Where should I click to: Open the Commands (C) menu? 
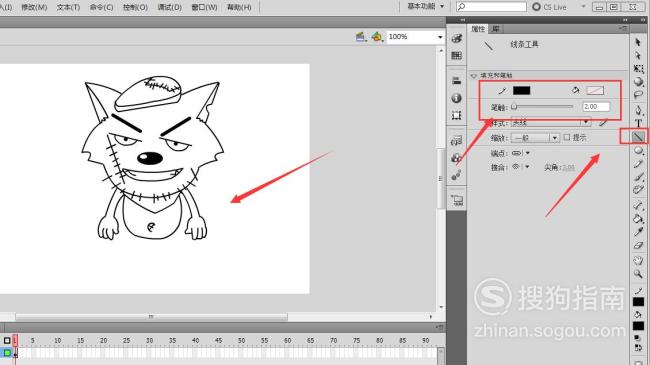point(102,7)
